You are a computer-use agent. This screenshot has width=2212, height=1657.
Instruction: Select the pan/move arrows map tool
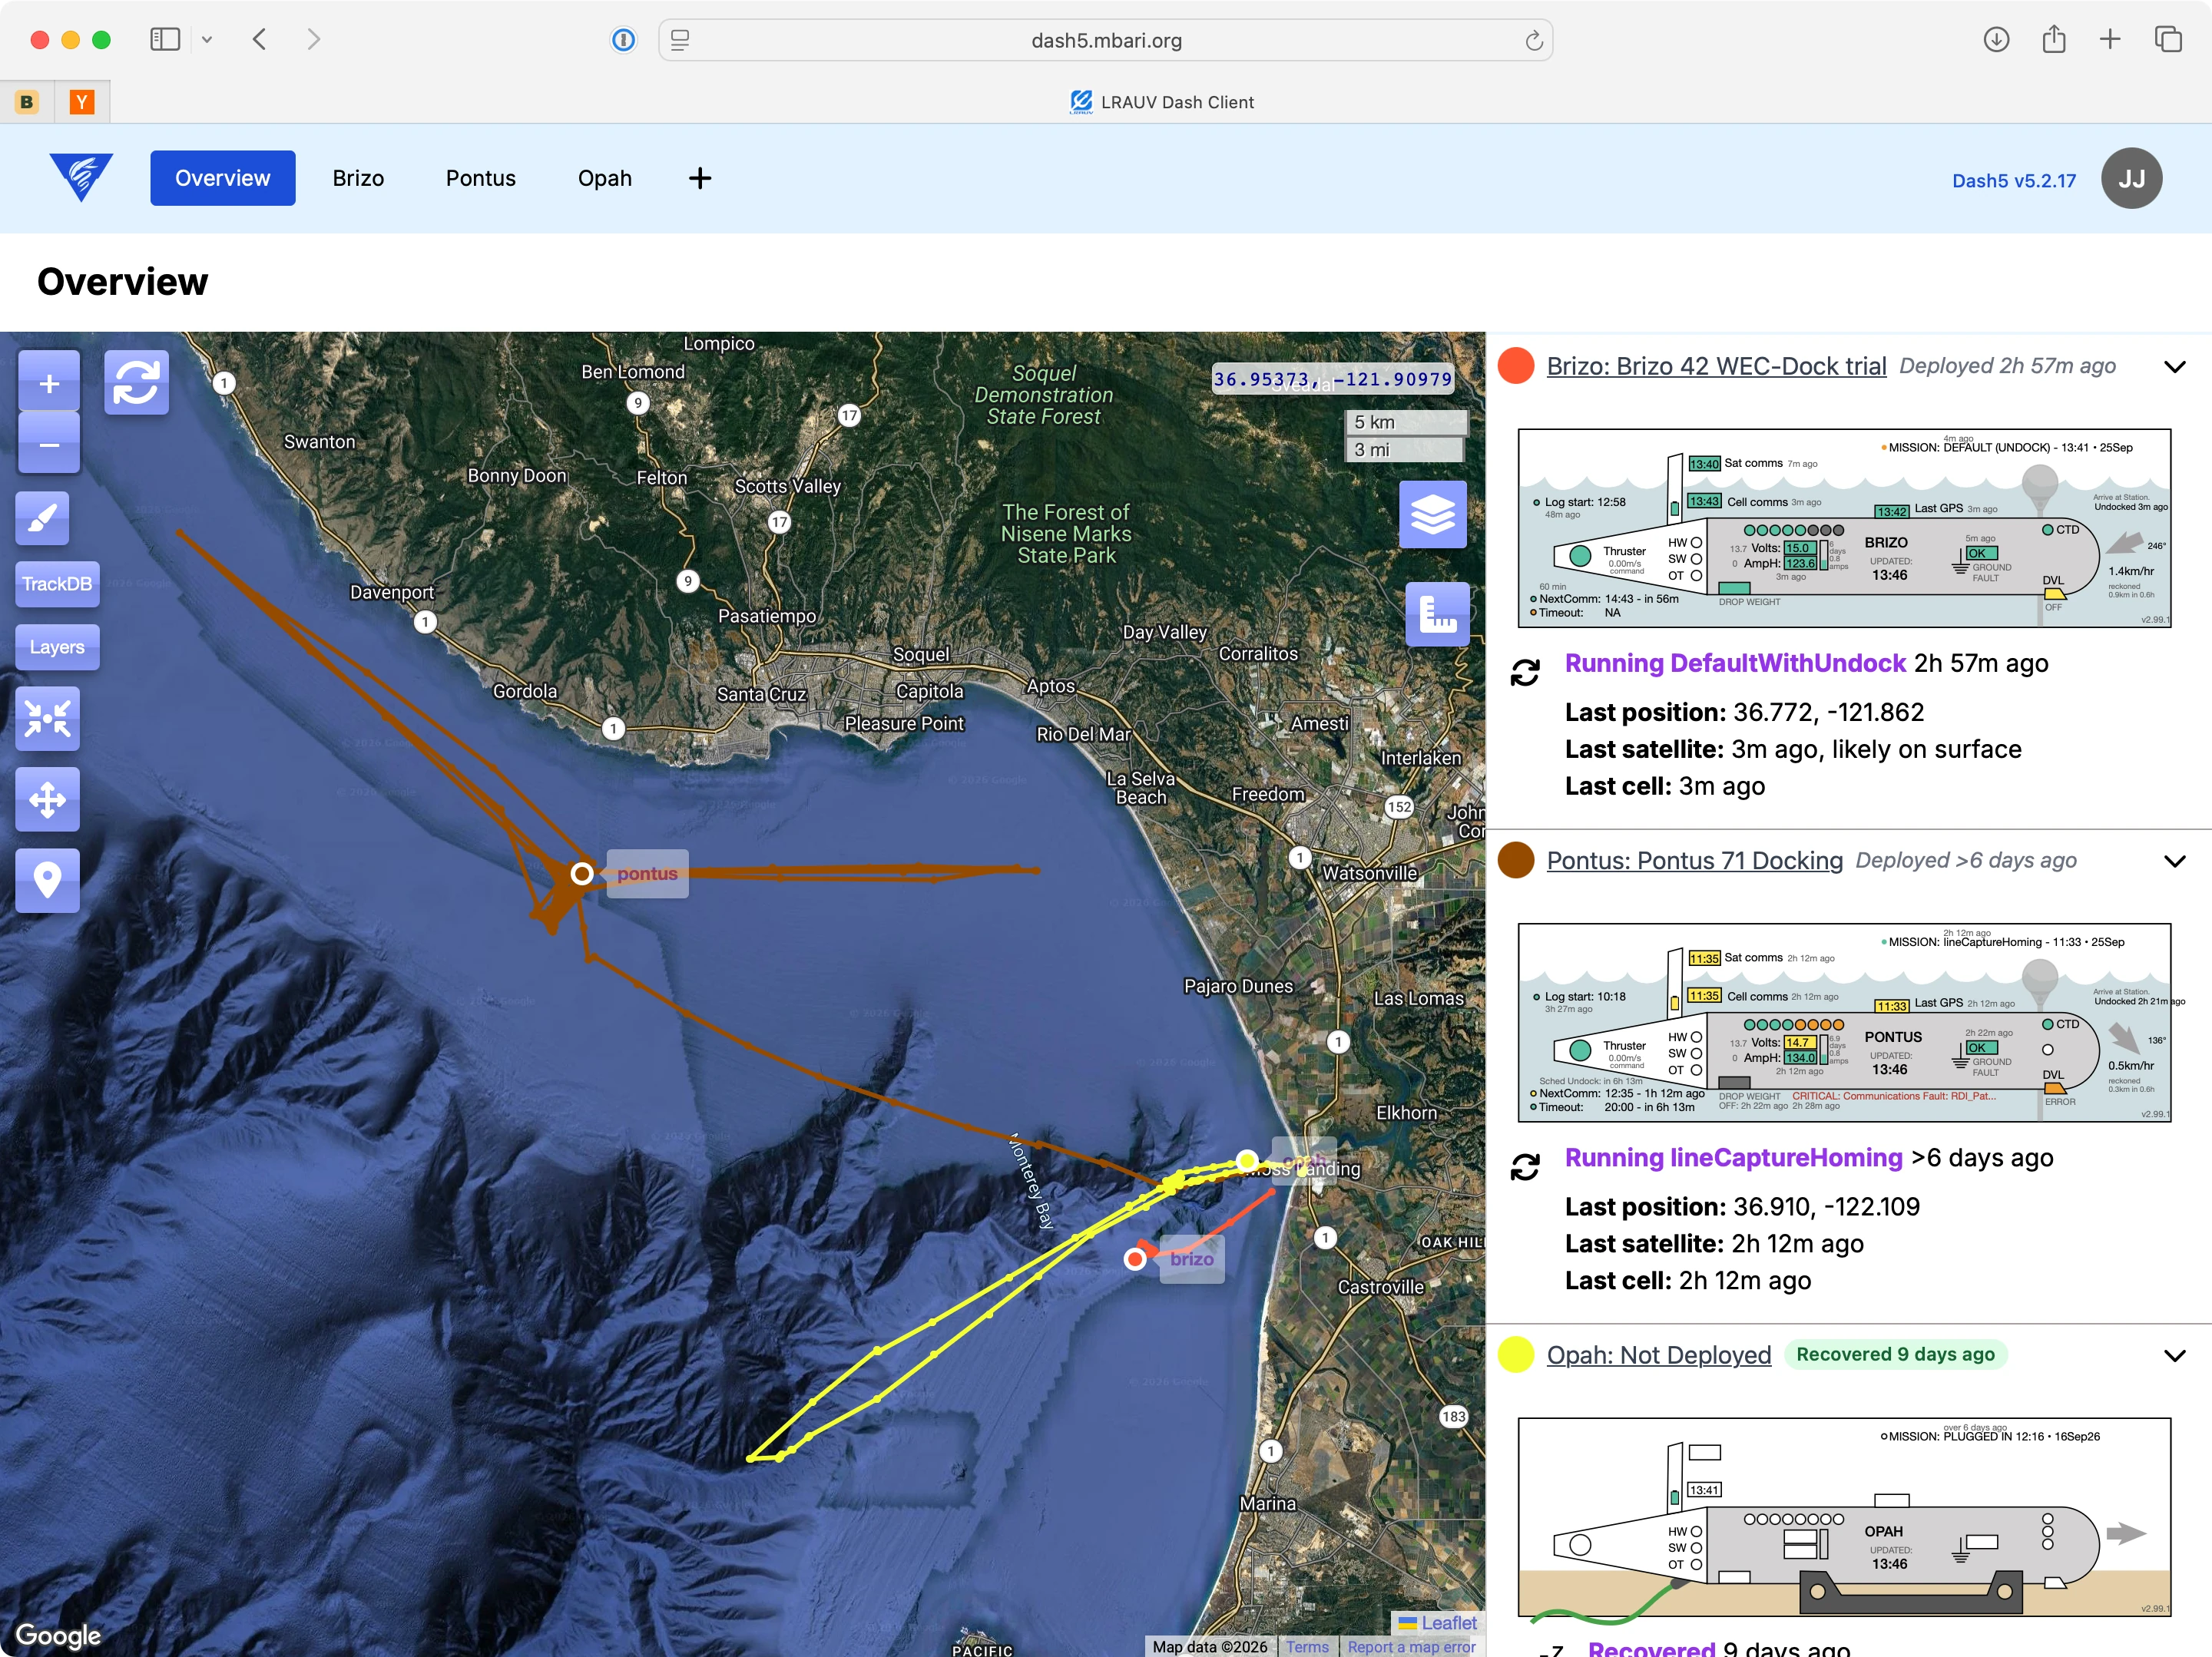47,799
